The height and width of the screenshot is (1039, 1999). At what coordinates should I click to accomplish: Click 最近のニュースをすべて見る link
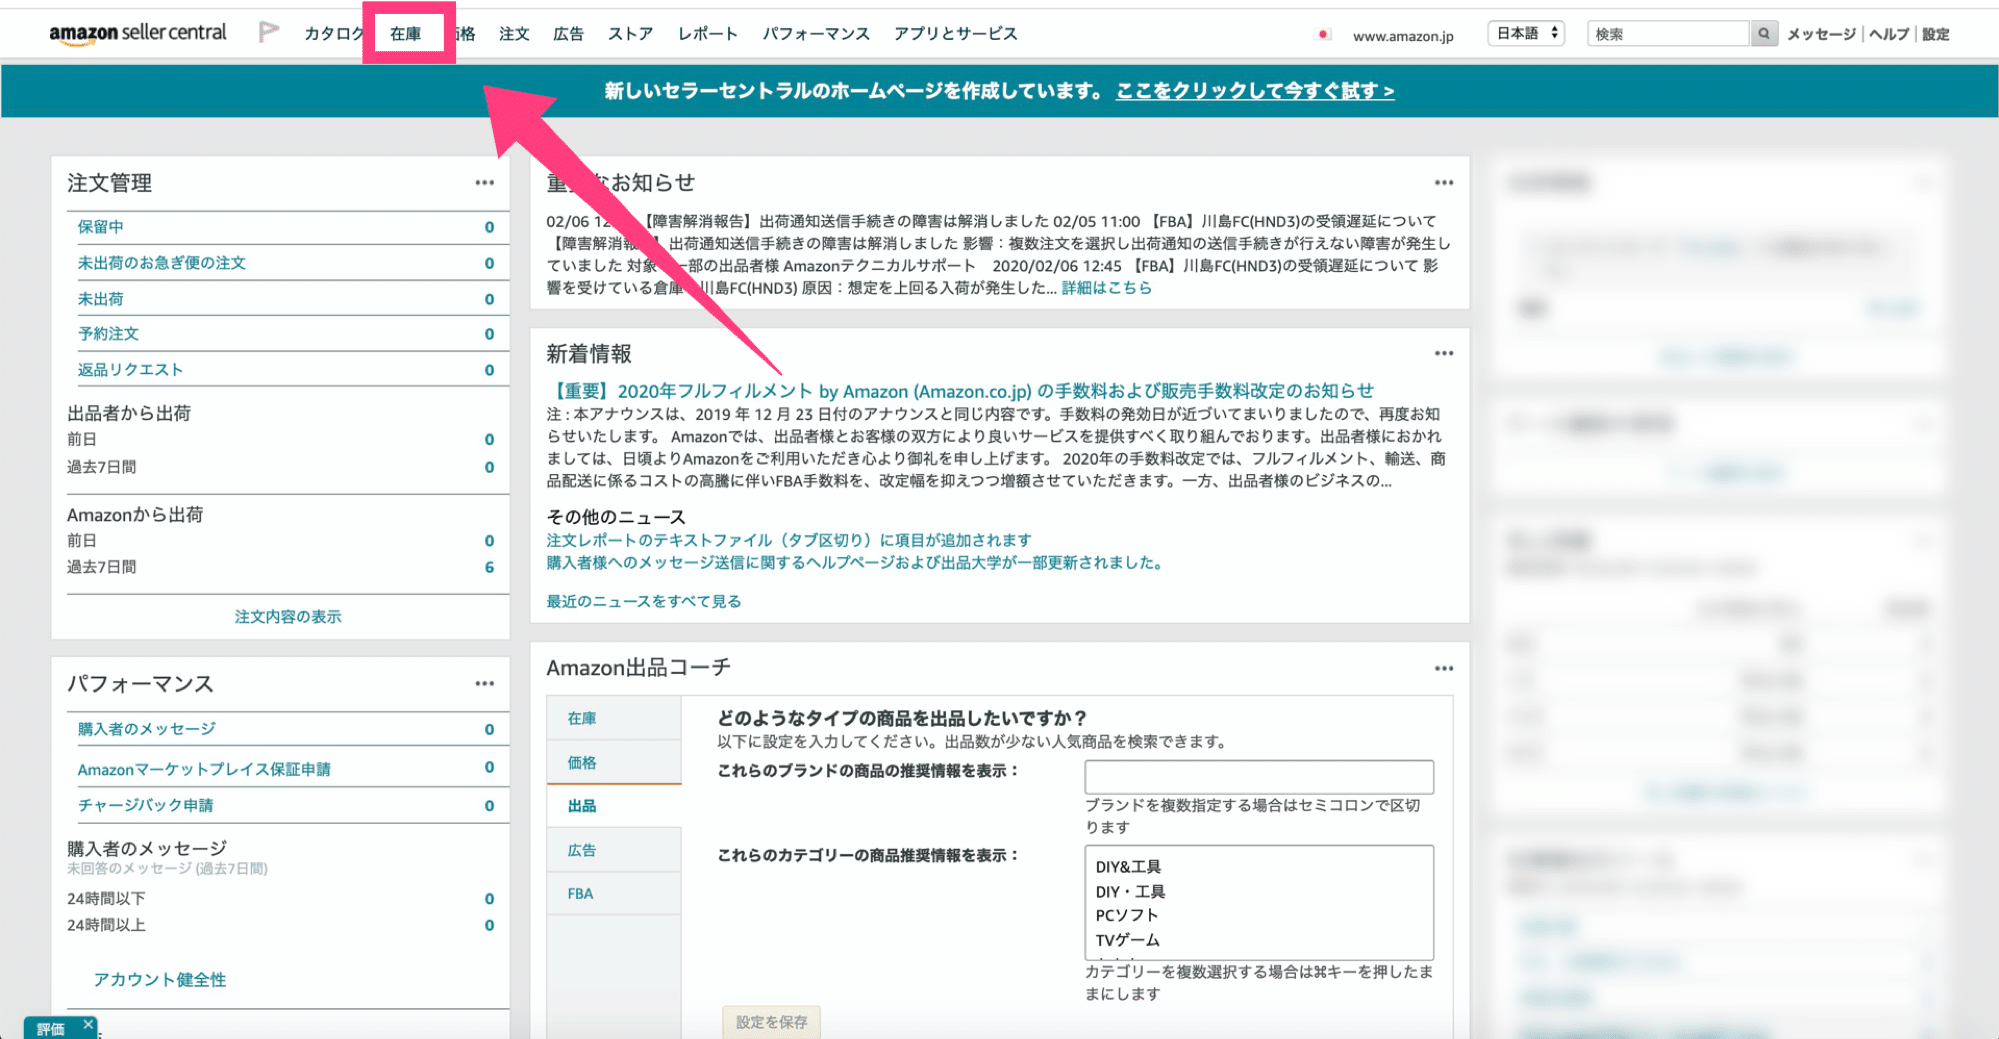tap(643, 601)
